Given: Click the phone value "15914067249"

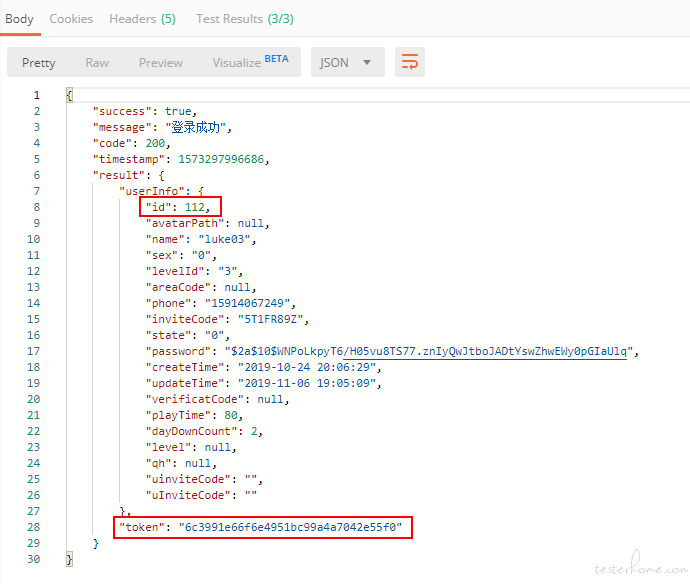Looking at the screenshot, I should click(247, 303).
